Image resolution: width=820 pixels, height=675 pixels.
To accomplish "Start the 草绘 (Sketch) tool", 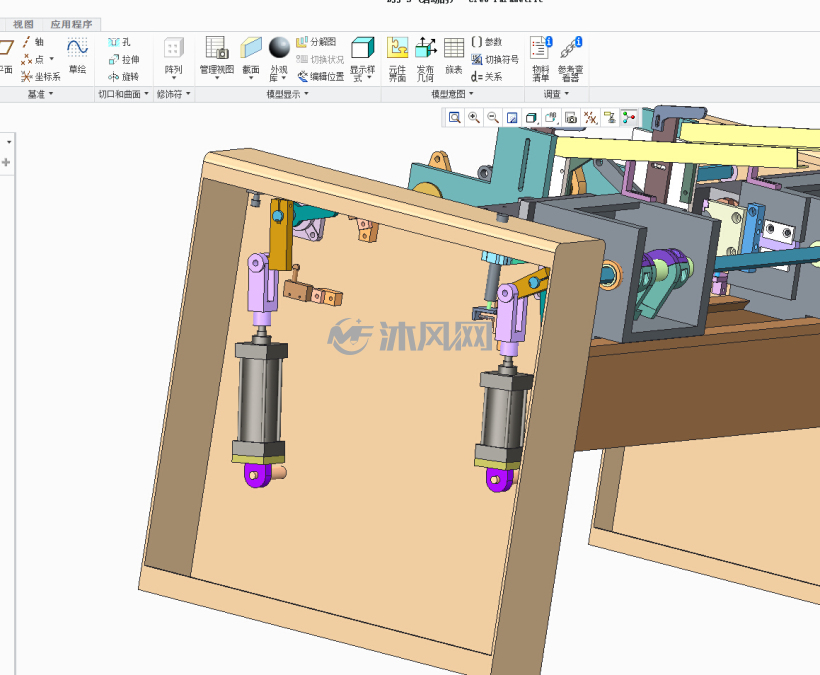I will click(x=77, y=56).
